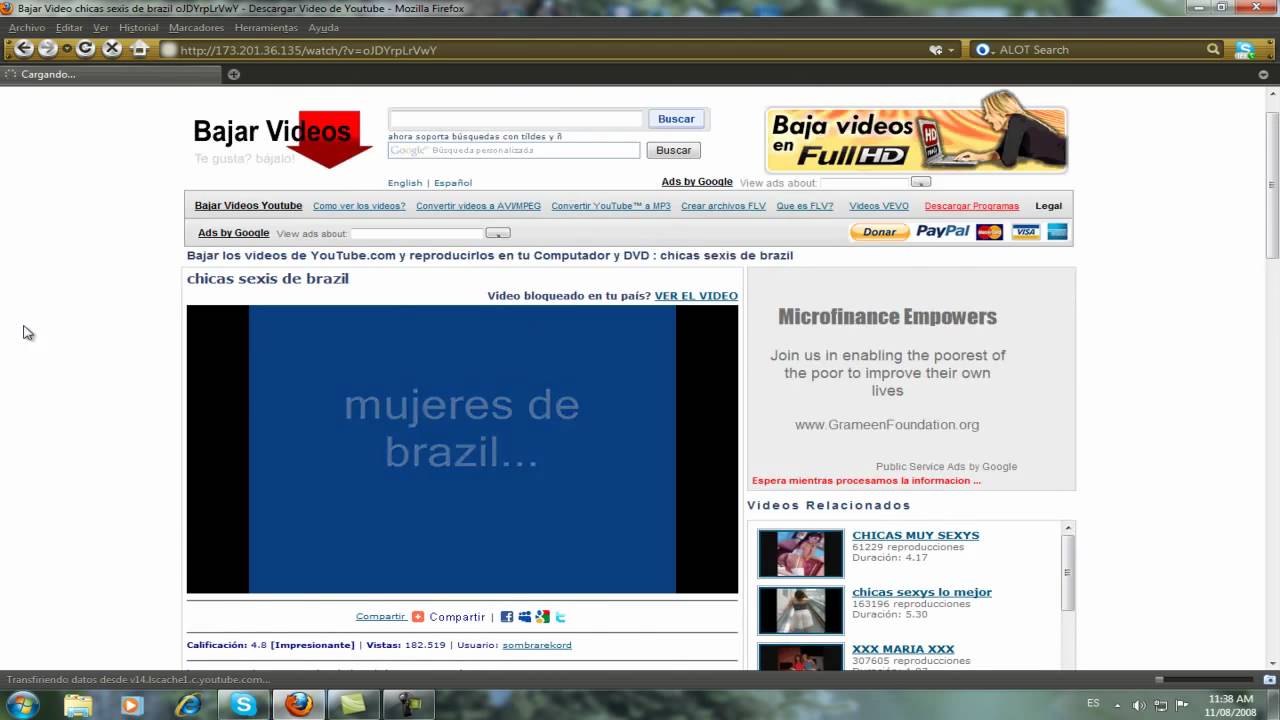This screenshot has width=1280, height=720.
Task: Open Como ver los videos? link
Action: coord(359,206)
